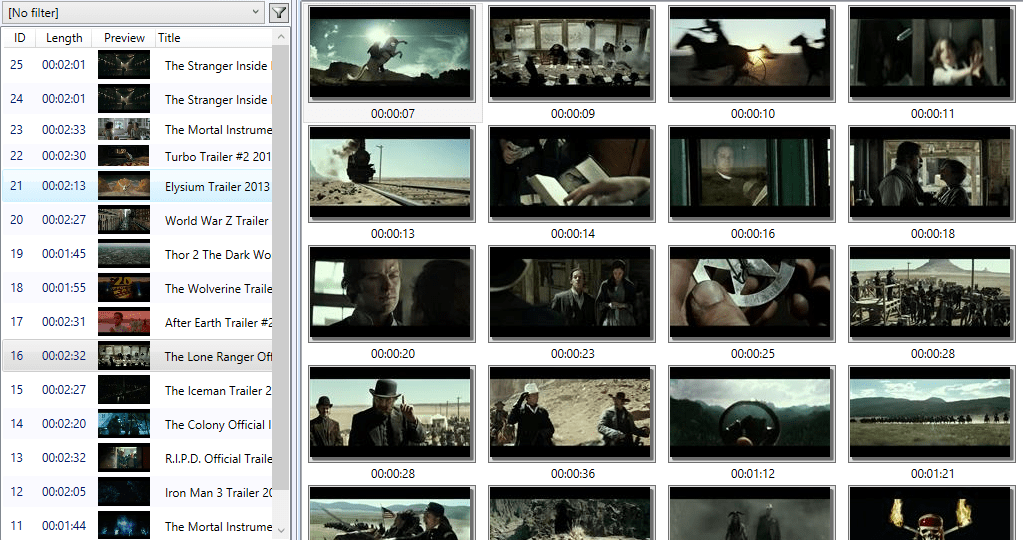Click the video list vertical scrollbar thumb
Screen dimensions: 1023x540
pos(281,267)
